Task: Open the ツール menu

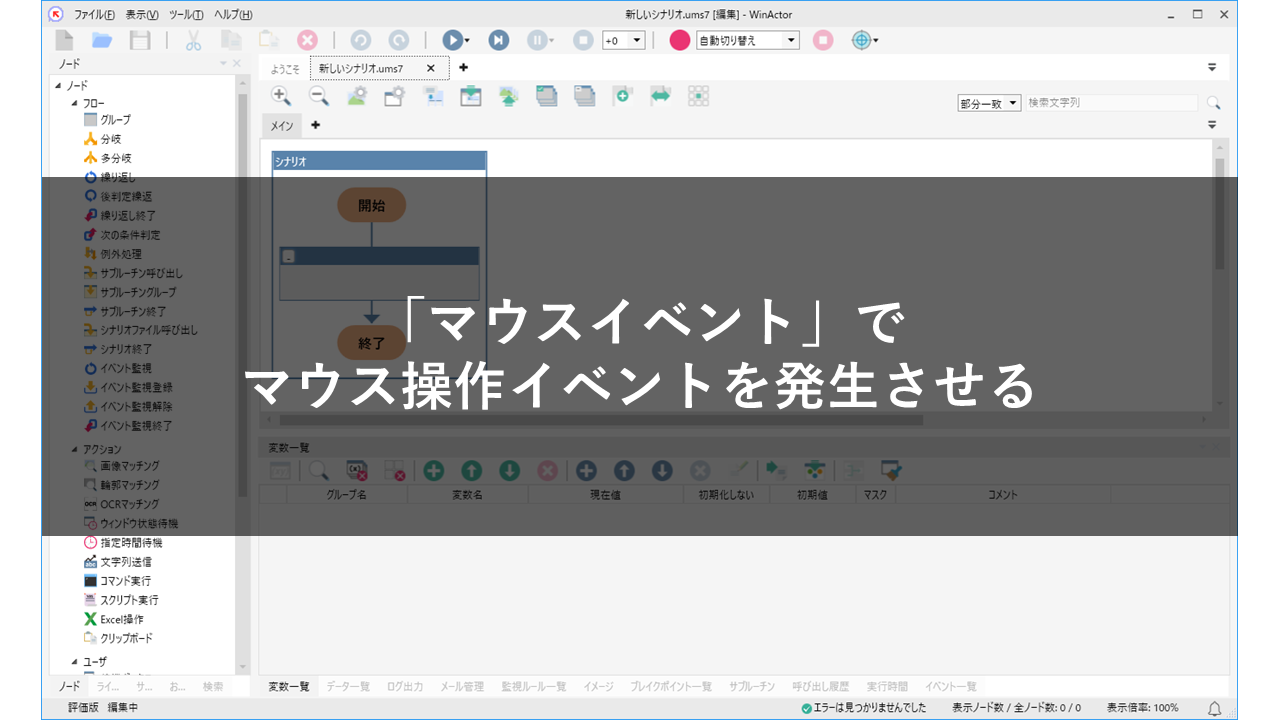Action: pyautogui.click(x=186, y=14)
